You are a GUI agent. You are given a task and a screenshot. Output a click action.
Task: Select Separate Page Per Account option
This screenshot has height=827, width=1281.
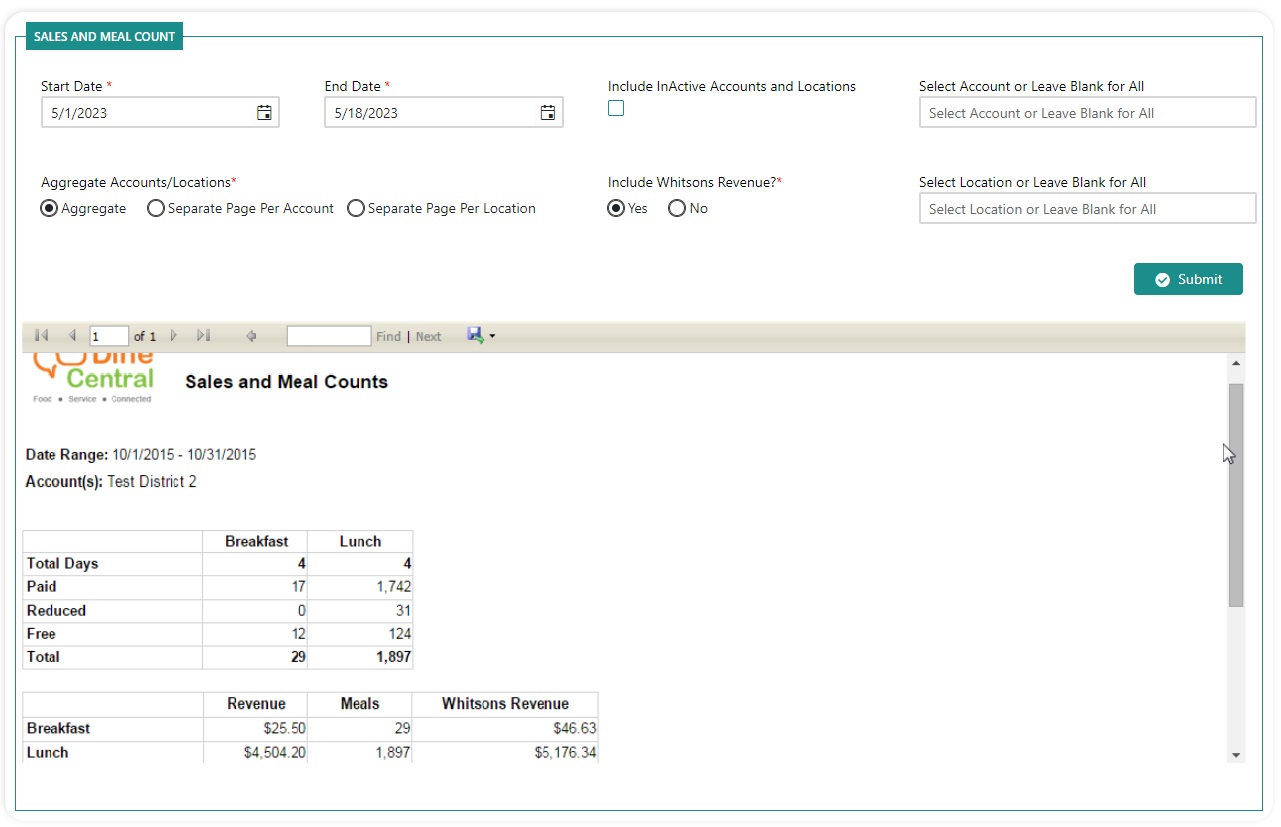(156, 209)
